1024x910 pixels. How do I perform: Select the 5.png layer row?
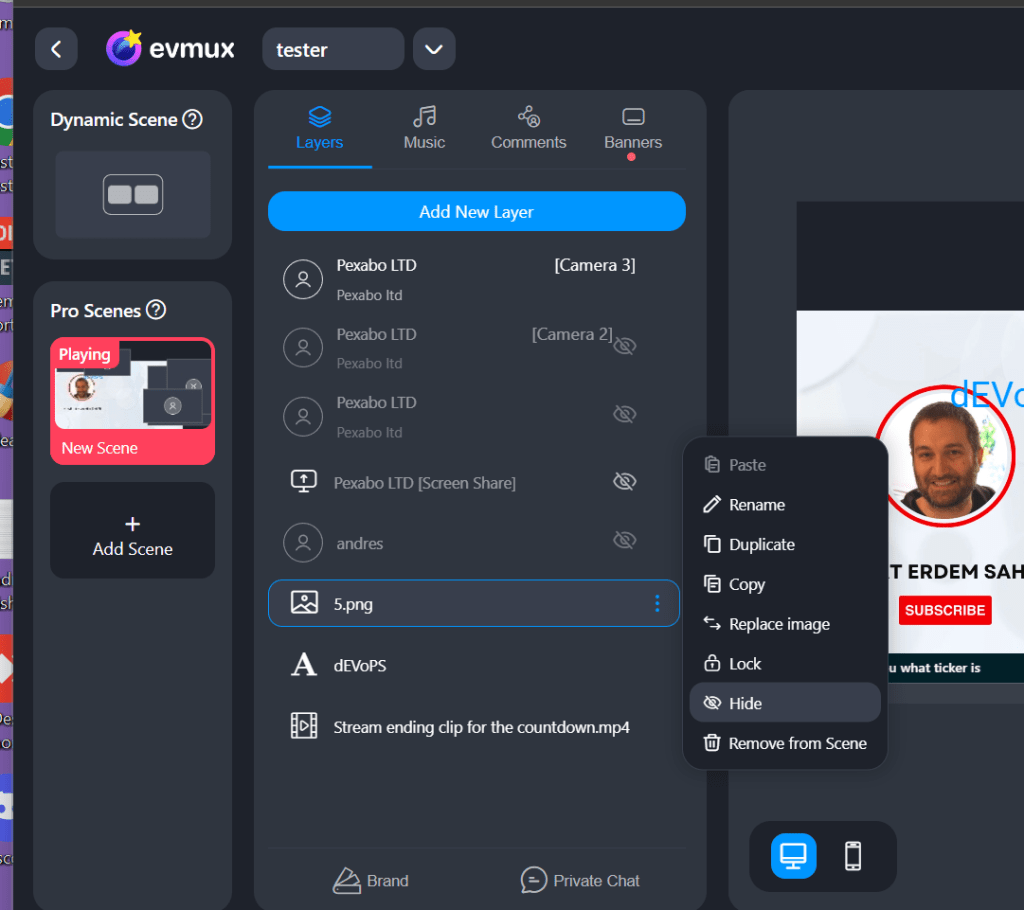click(x=474, y=604)
